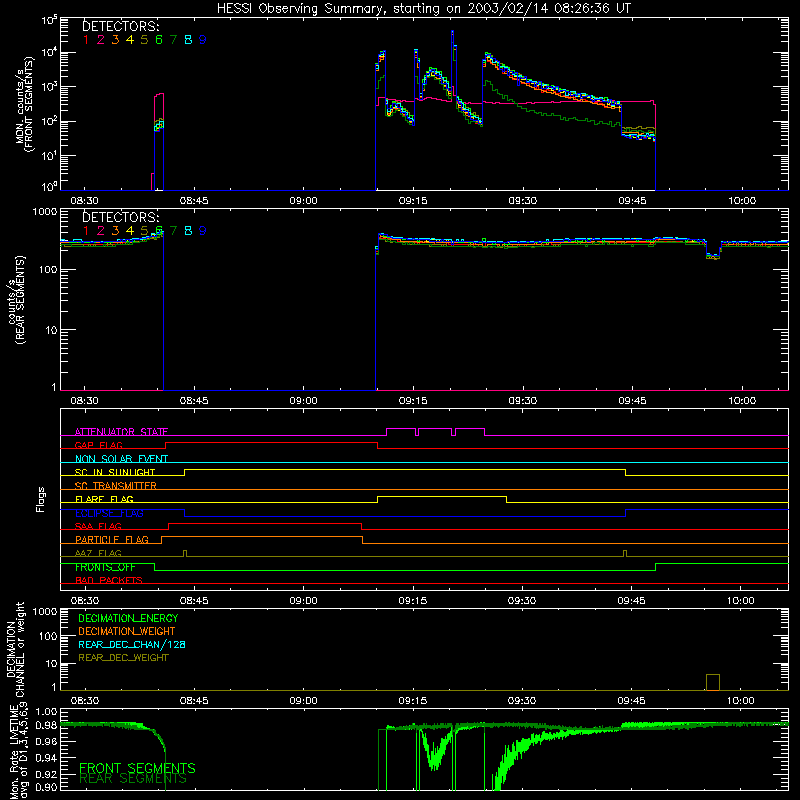The image size is (800, 800).
Task: Click the SC TRANSMITTER label
Action: coord(115,486)
